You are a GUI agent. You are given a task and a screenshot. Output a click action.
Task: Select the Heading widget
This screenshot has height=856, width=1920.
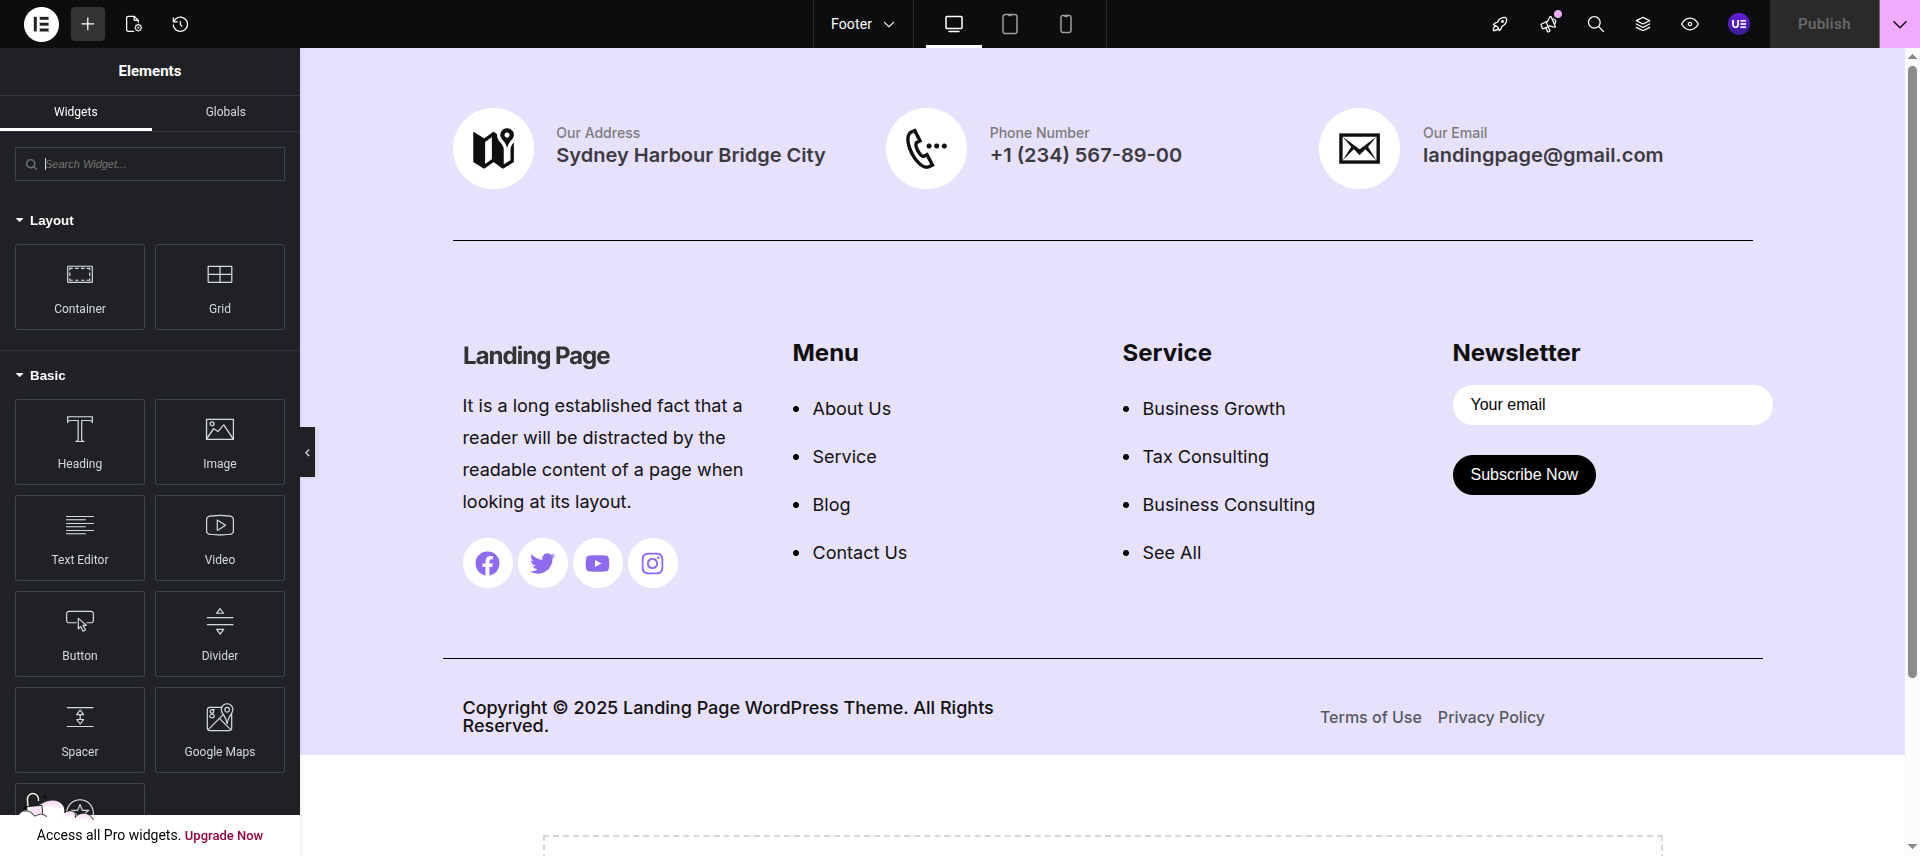point(80,442)
